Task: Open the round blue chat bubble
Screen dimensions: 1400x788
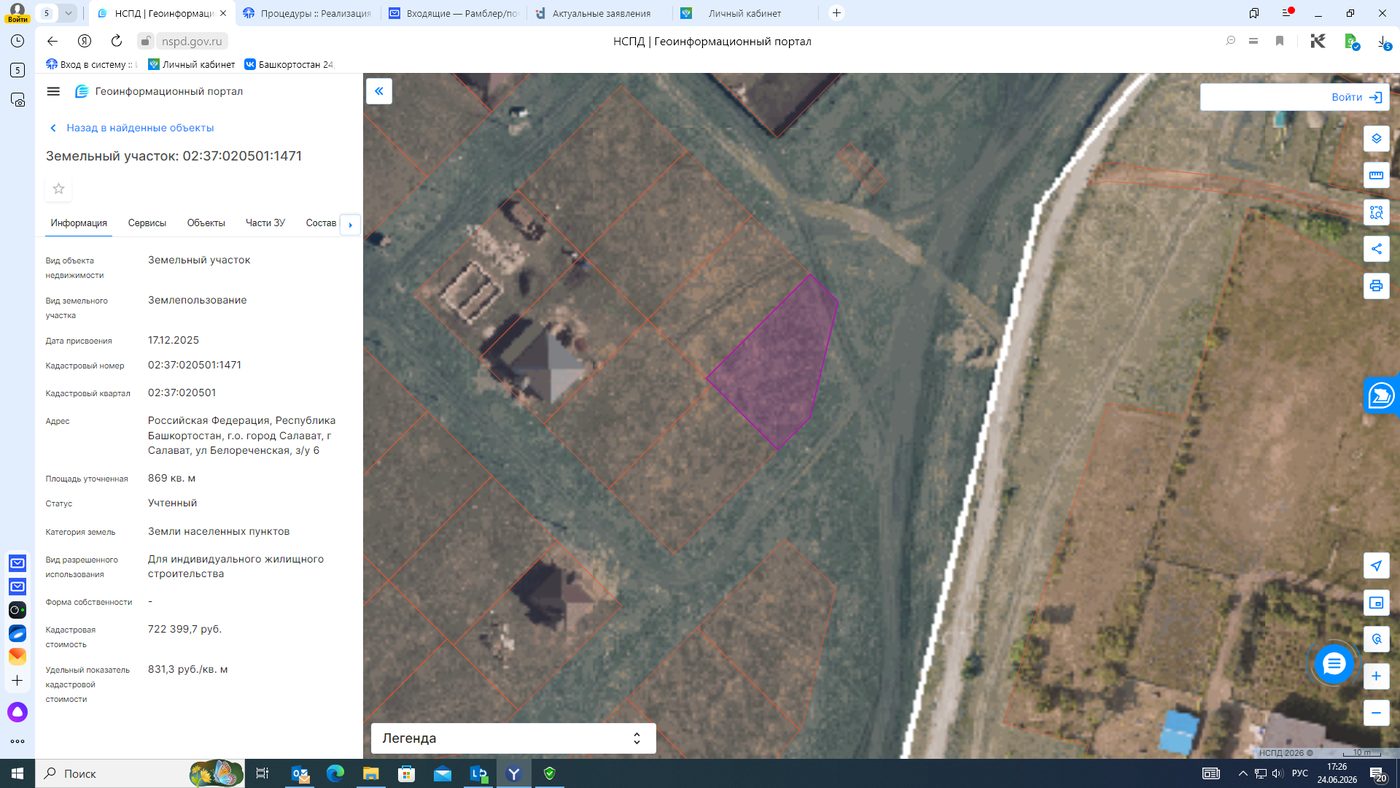Action: 1334,664
